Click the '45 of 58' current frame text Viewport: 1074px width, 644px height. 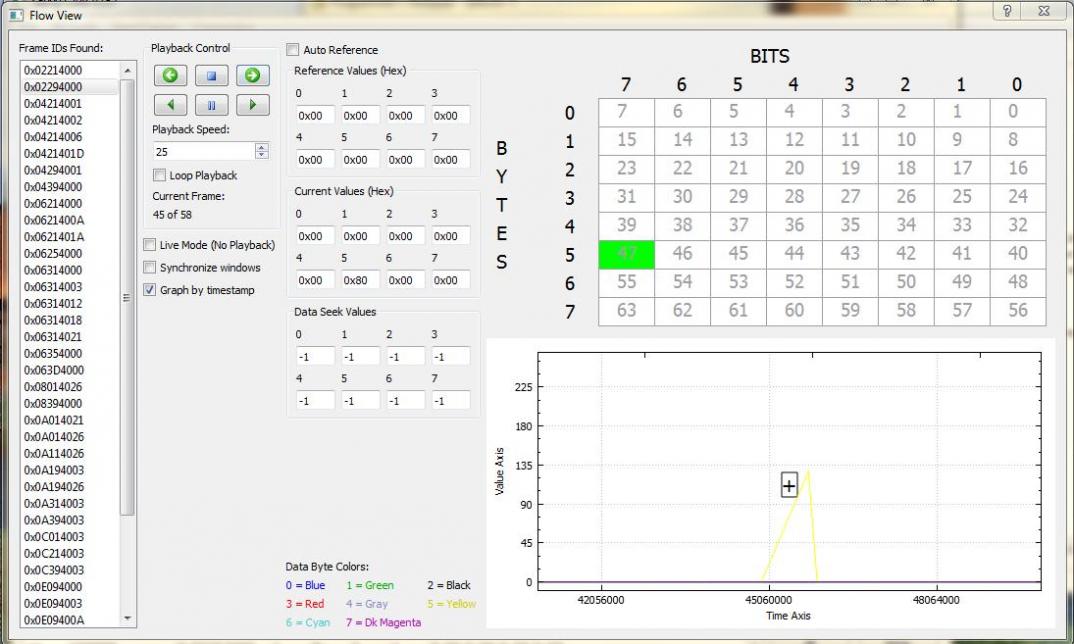pyautogui.click(x=172, y=214)
